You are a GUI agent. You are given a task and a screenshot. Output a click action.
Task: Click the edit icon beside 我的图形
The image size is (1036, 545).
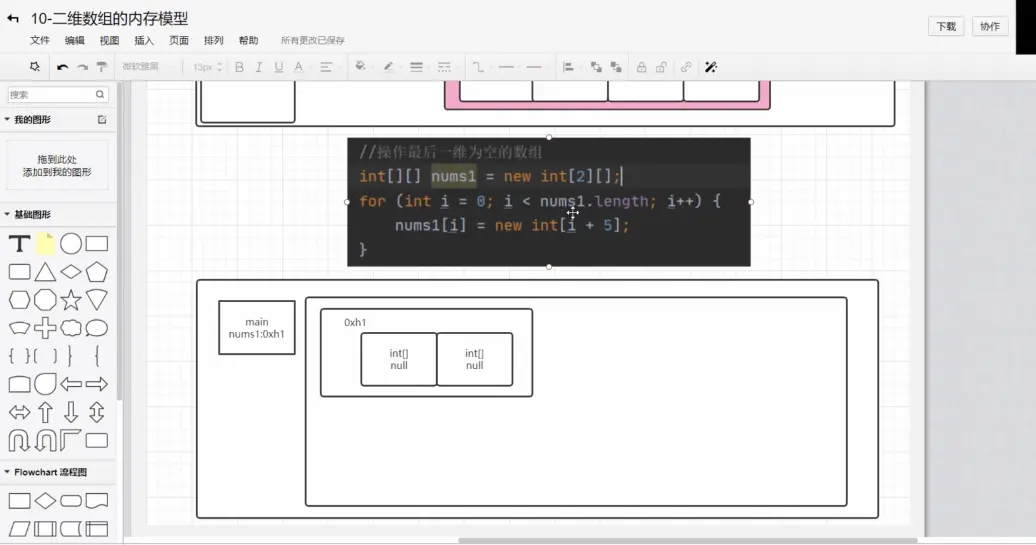[102, 120]
